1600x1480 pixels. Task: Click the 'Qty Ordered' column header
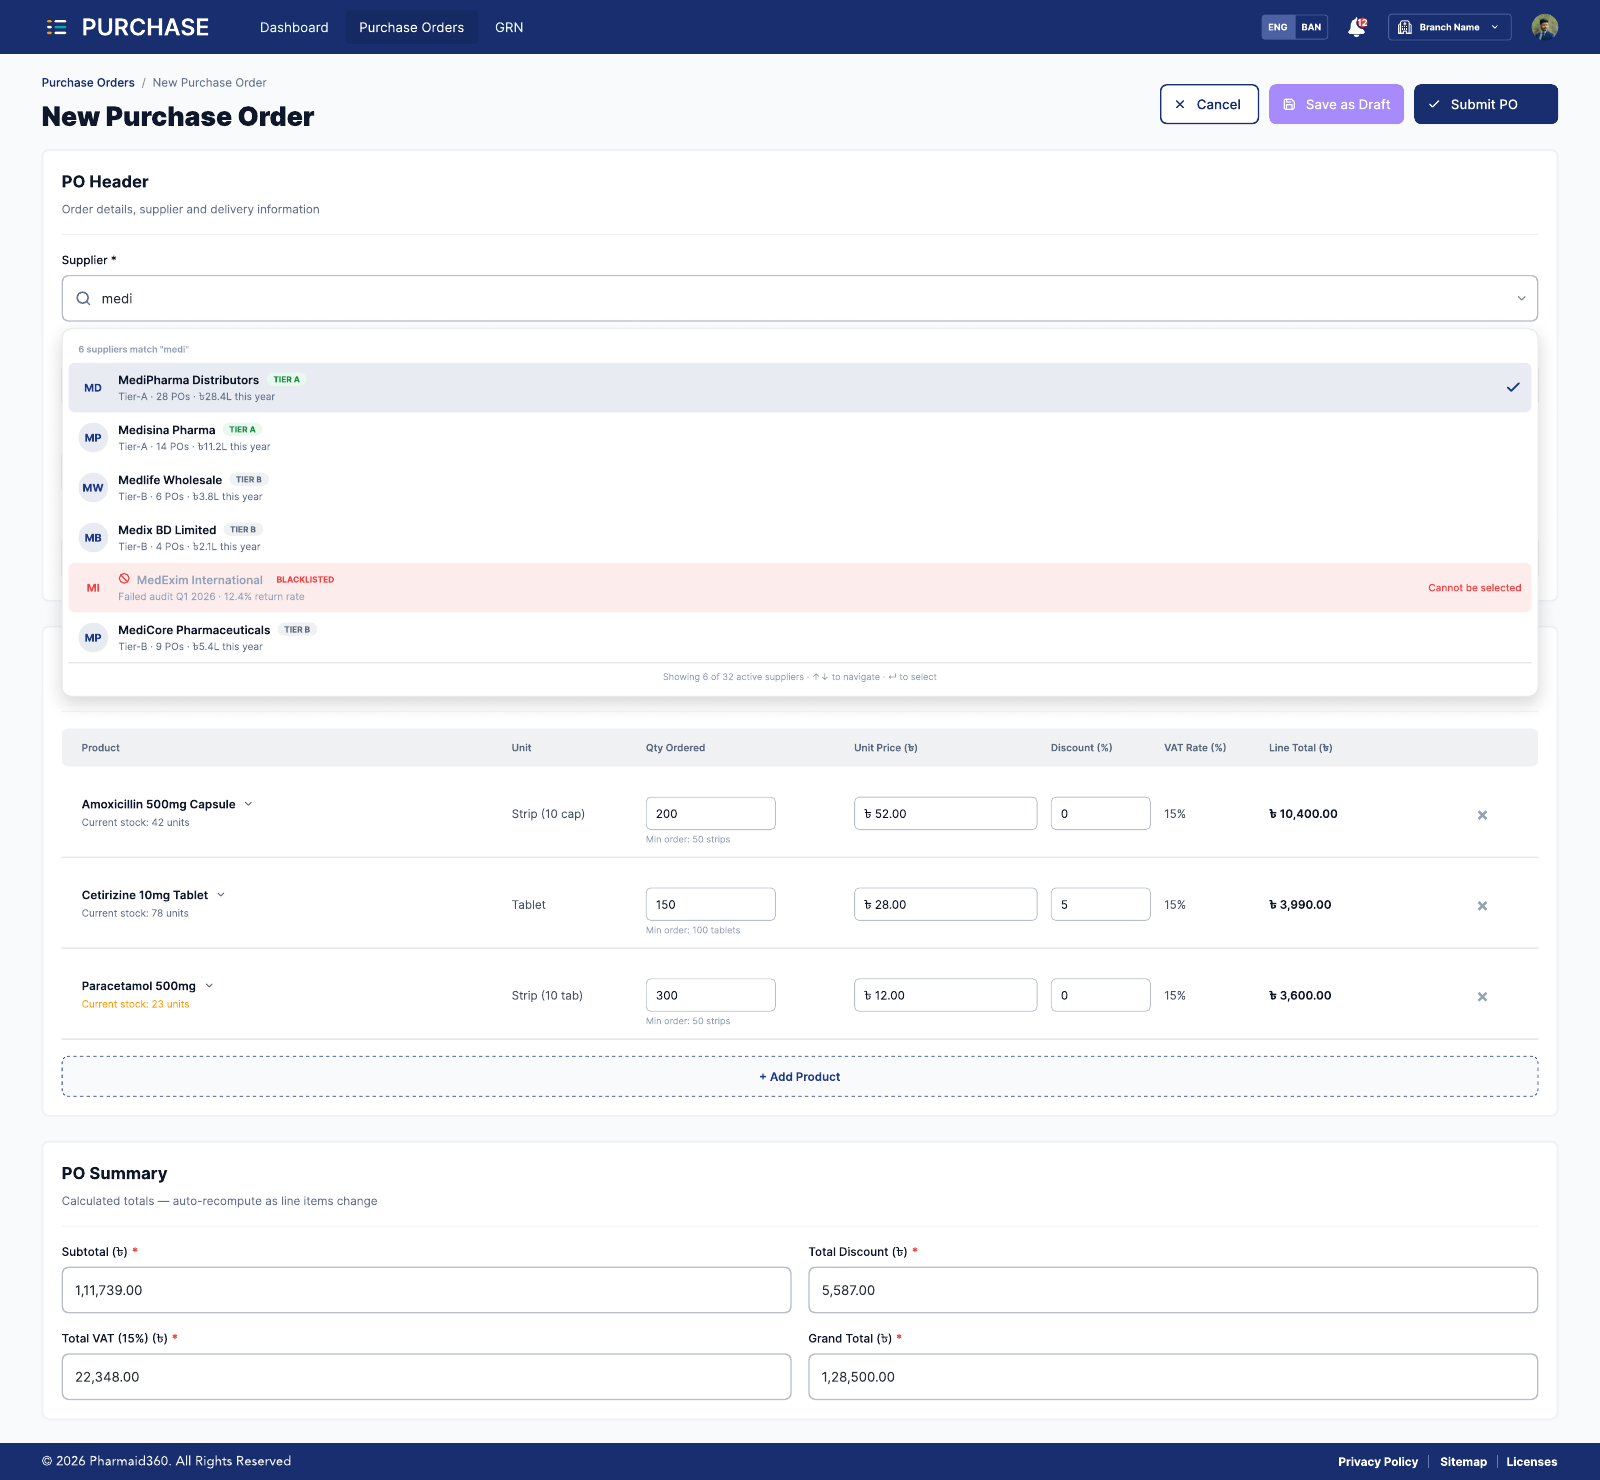pos(675,748)
